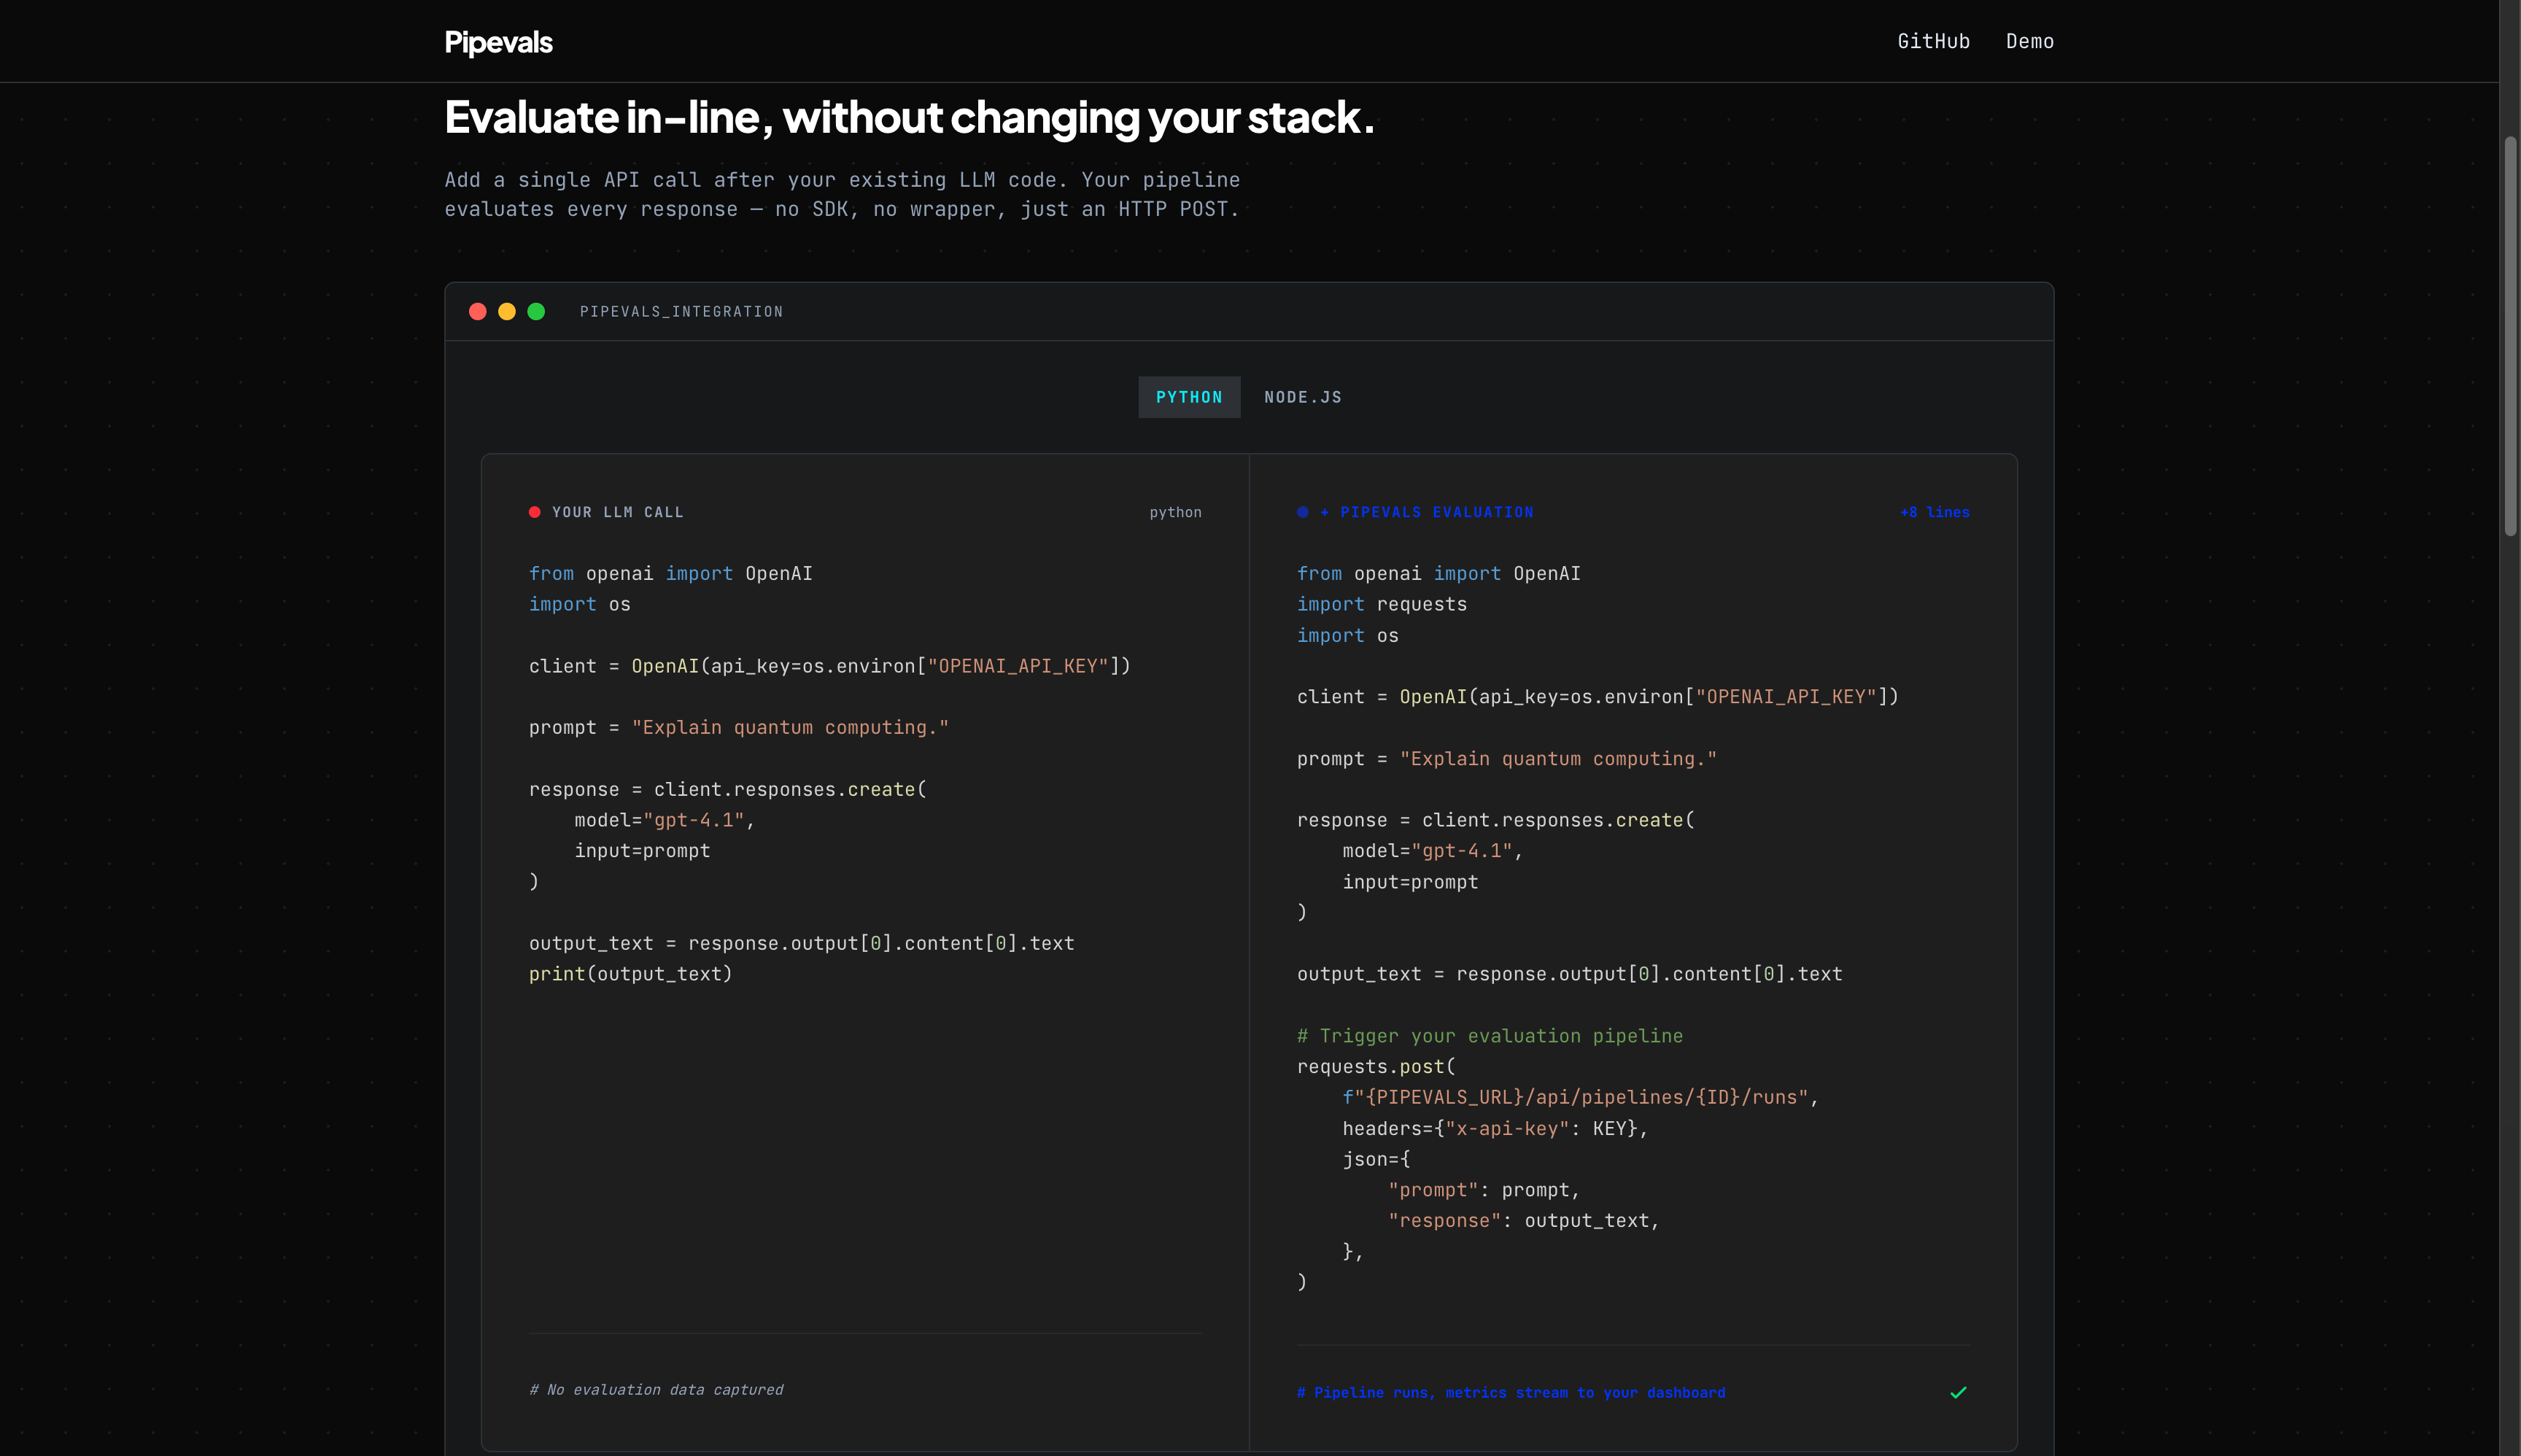
Task: Click the red window dot
Action: 478,312
